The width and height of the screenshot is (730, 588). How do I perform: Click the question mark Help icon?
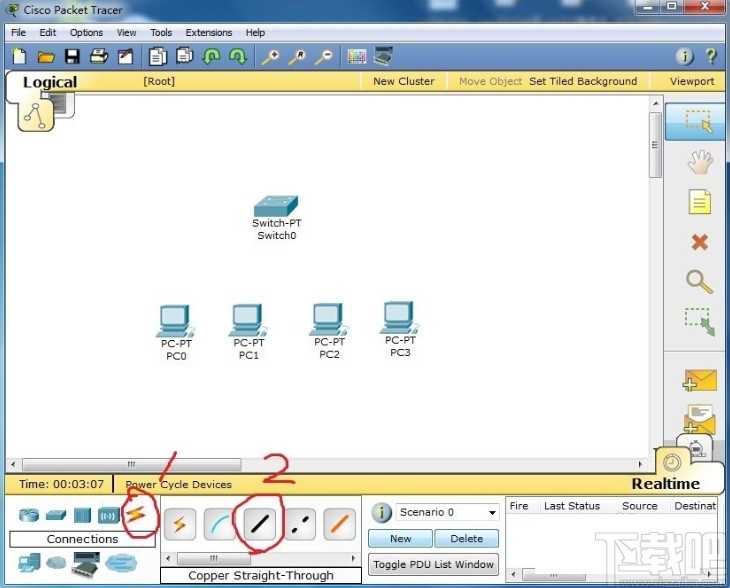click(711, 56)
